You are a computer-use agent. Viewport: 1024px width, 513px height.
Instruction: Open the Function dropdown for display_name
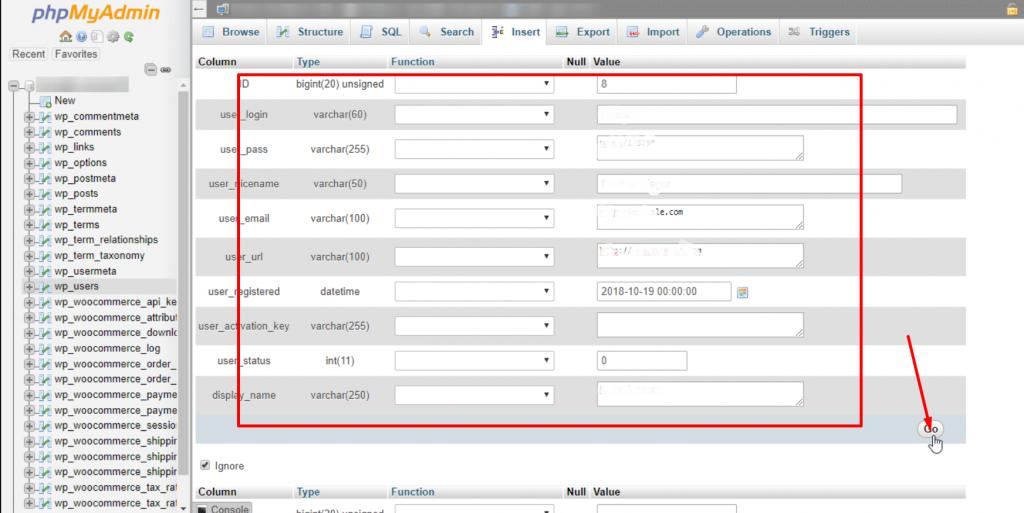(474, 395)
